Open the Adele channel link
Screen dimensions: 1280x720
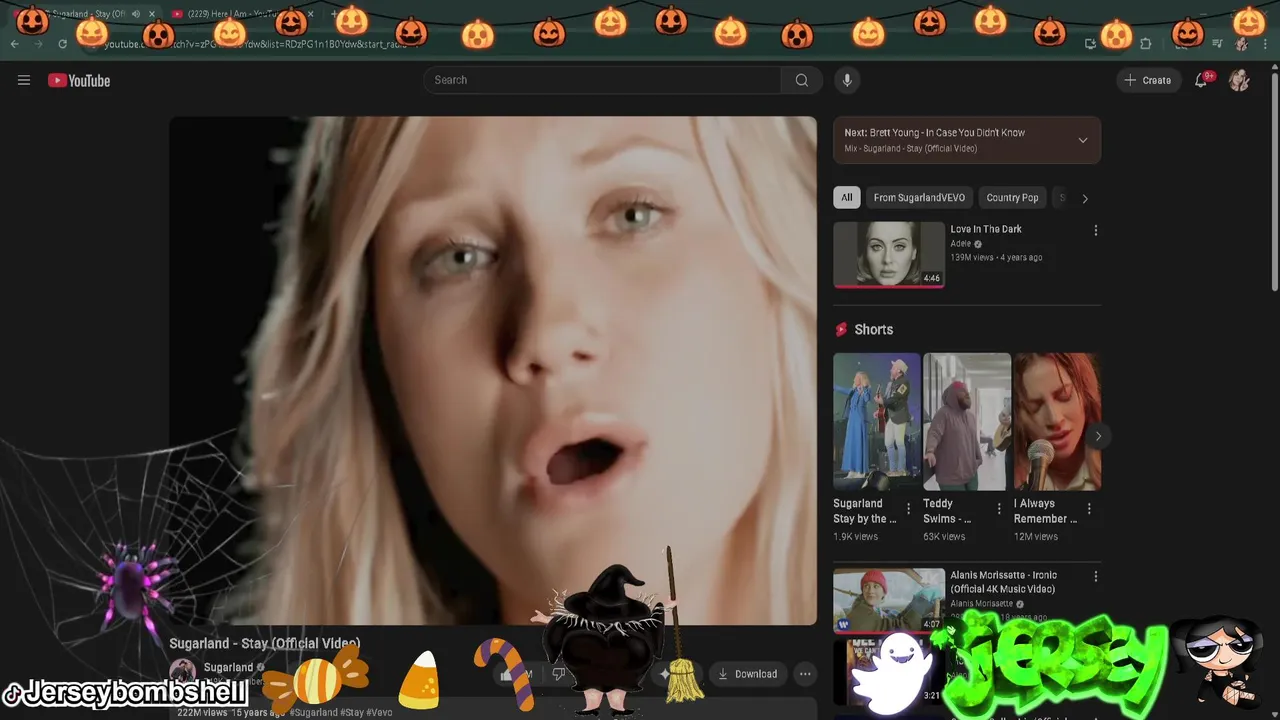coord(961,243)
